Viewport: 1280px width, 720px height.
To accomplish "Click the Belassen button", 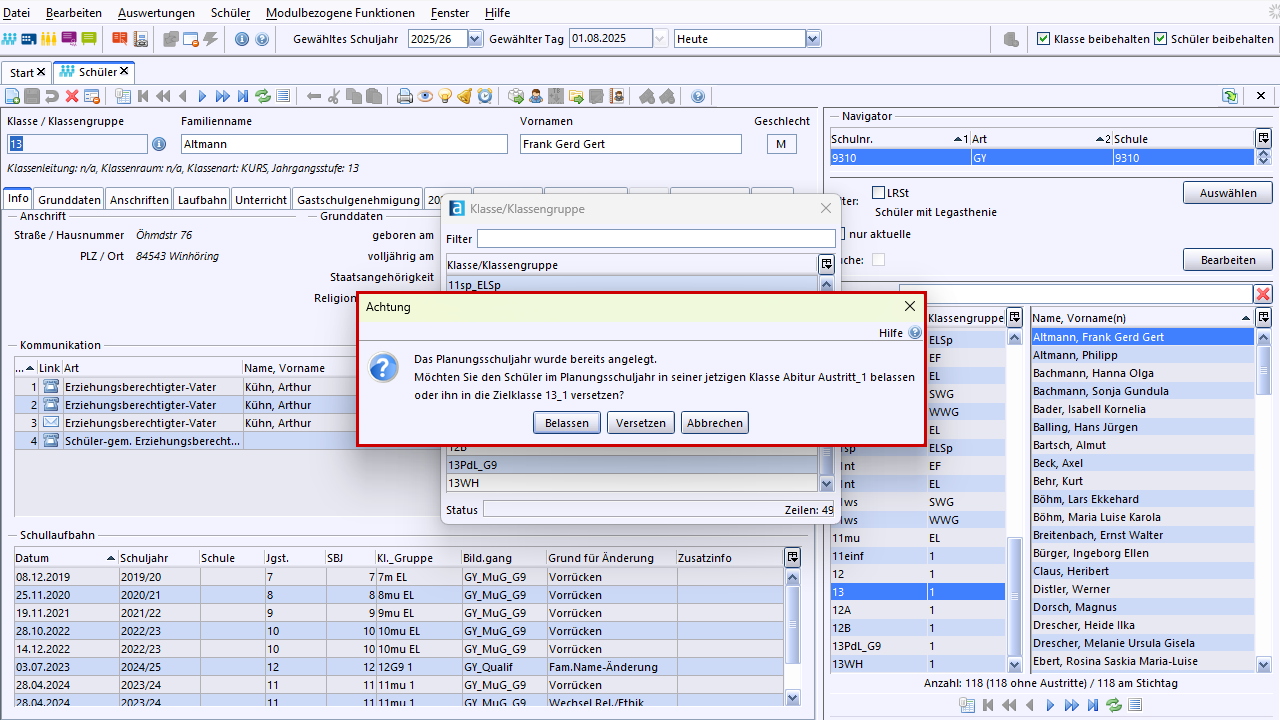I will 567,423.
